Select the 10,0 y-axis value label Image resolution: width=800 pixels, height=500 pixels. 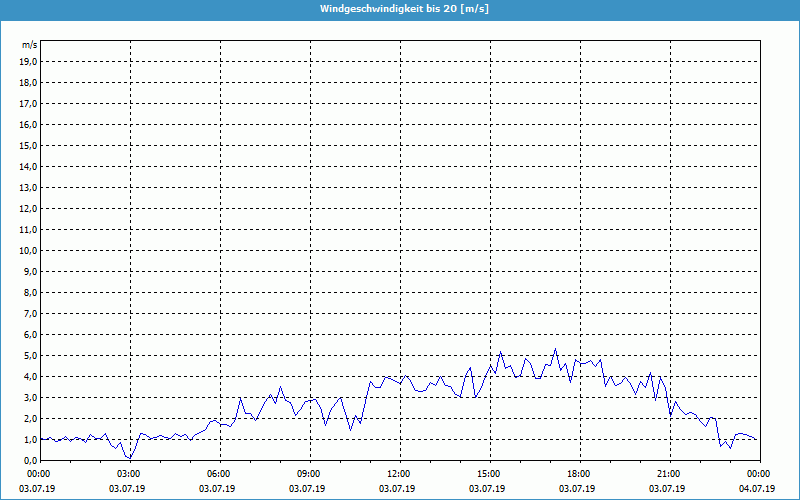[x=29, y=251]
